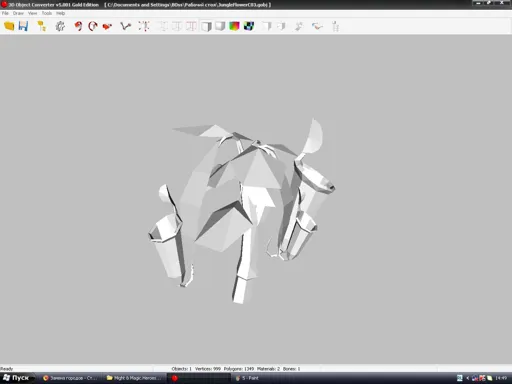
Task: Open the Help menu
Action: 60,13
